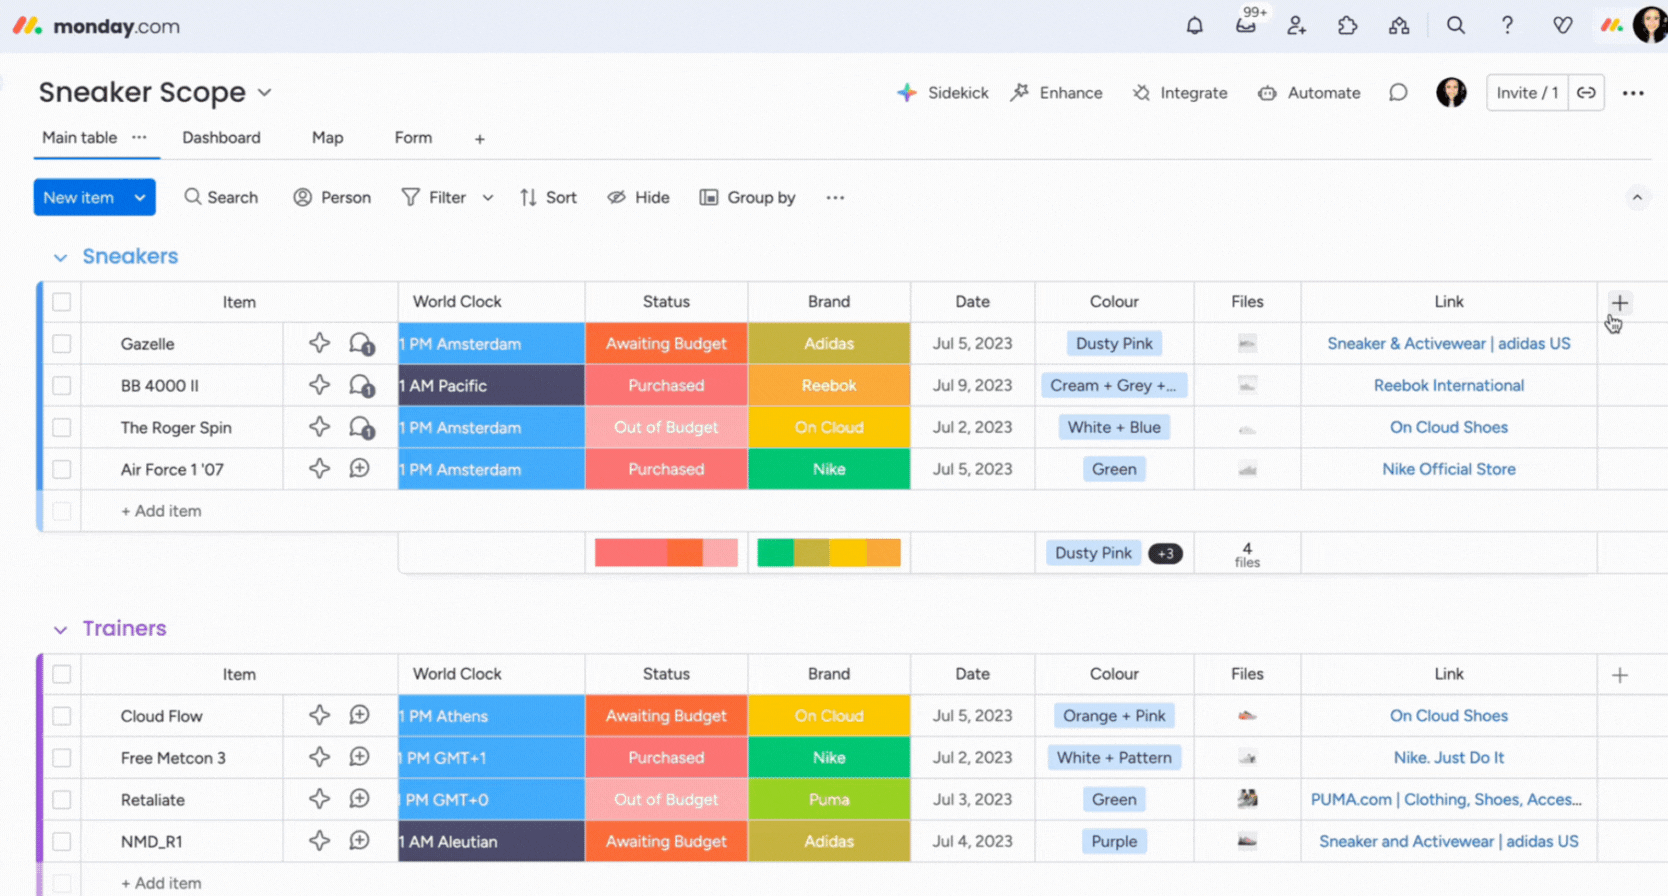Select all items in Trainers group
This screenshot has height=896, width=1668.
click(x=62, y=674)
